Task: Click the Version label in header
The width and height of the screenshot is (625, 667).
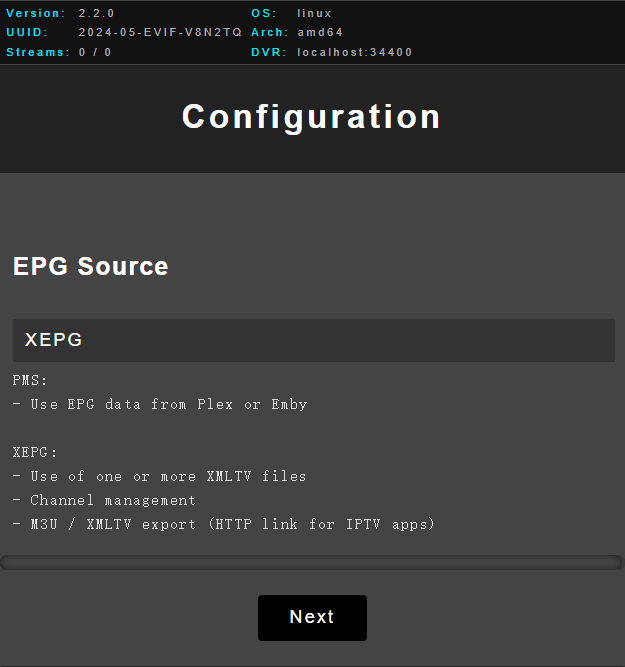Action: tap(36, 13)
